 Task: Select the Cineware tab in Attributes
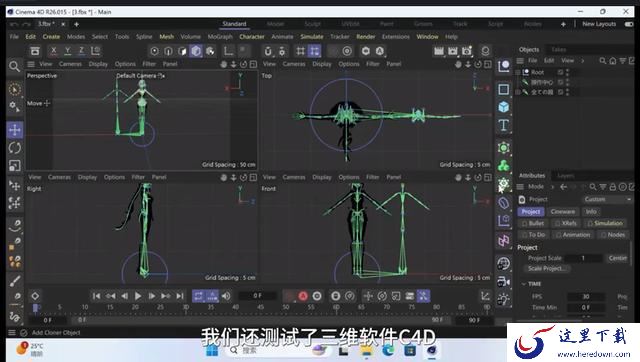(x=562, y=211)
